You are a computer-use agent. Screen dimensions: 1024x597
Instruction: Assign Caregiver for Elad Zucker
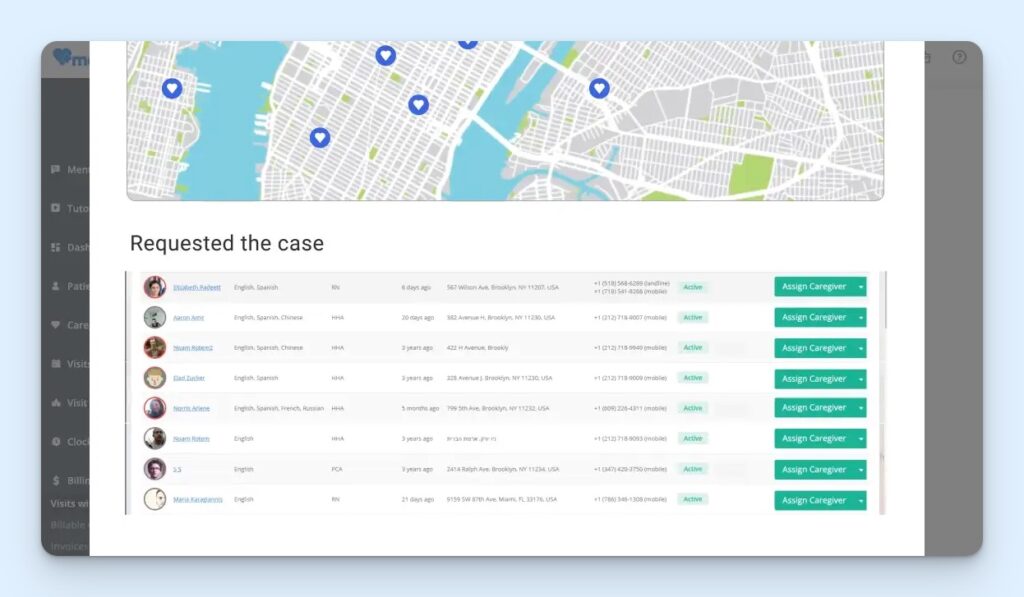pos(814,379)
